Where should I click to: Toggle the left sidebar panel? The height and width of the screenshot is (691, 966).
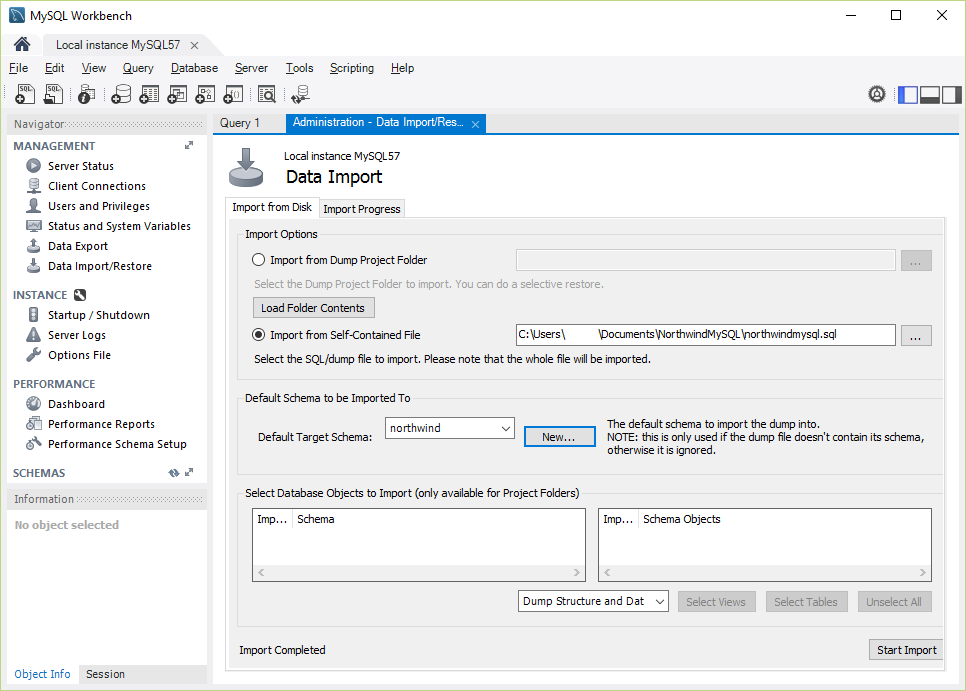coord(907,95)
